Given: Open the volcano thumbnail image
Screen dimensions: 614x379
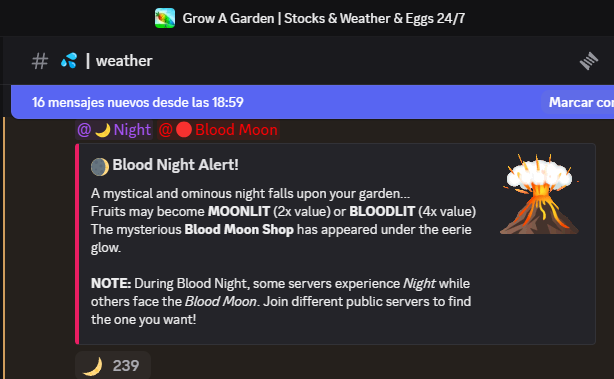Looking at the screenshot, I should click(x=540, y=195).
